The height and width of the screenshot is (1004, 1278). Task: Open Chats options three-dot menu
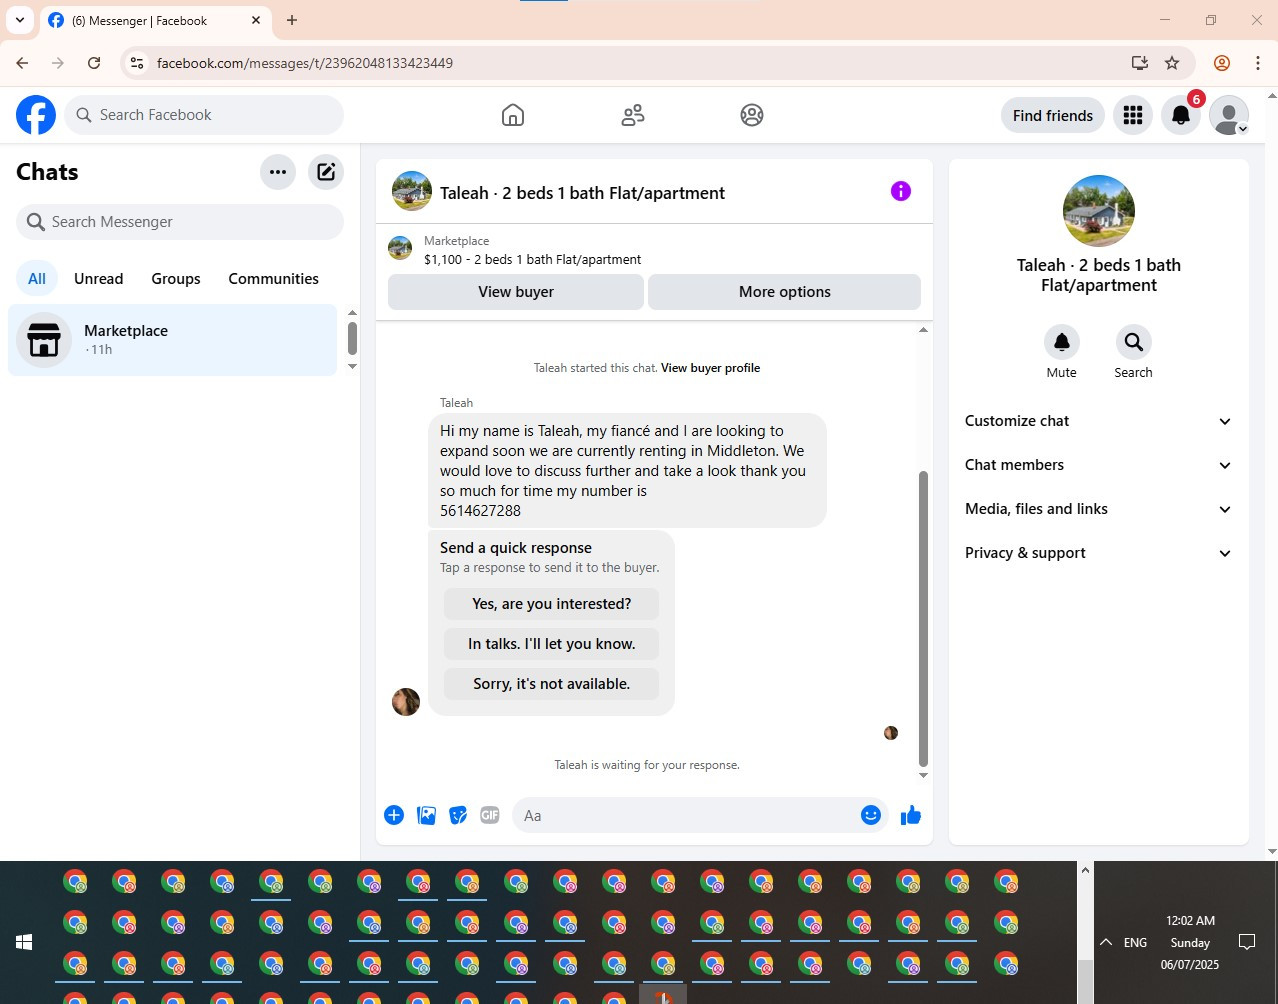[278, 172]
